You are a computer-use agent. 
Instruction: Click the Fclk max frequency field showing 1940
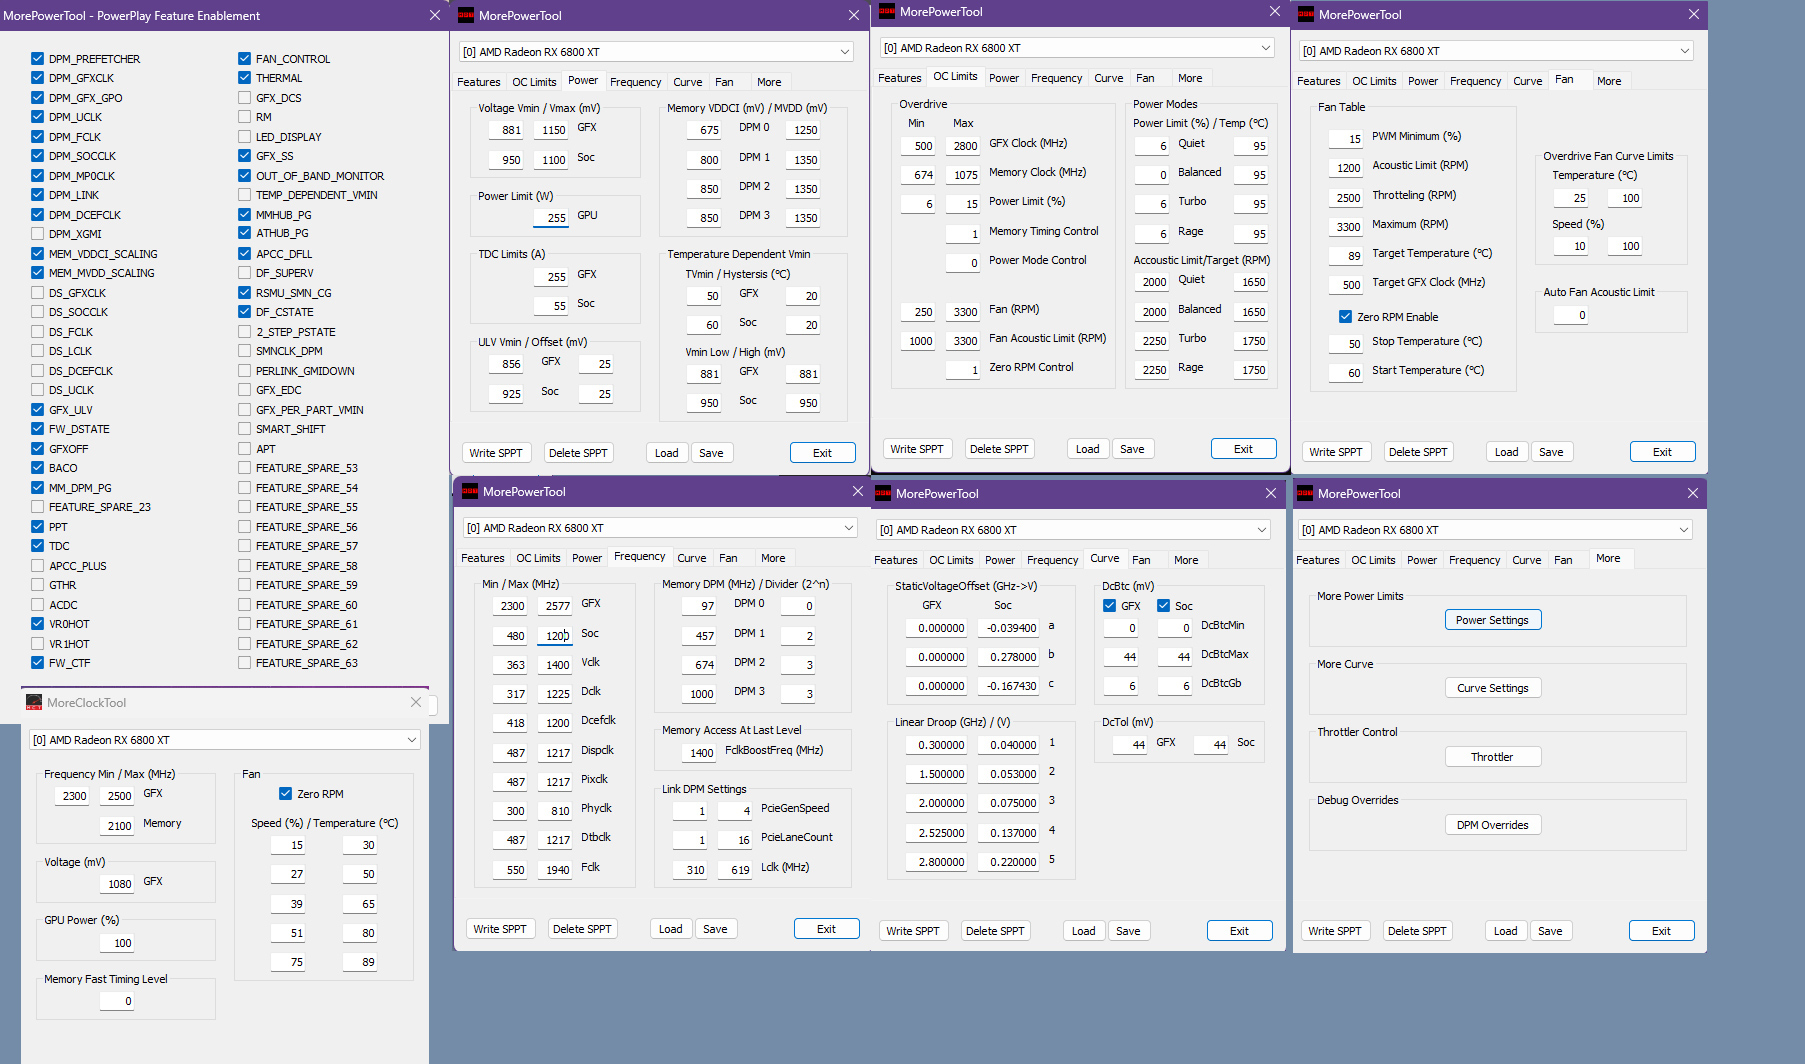[555, 870]
